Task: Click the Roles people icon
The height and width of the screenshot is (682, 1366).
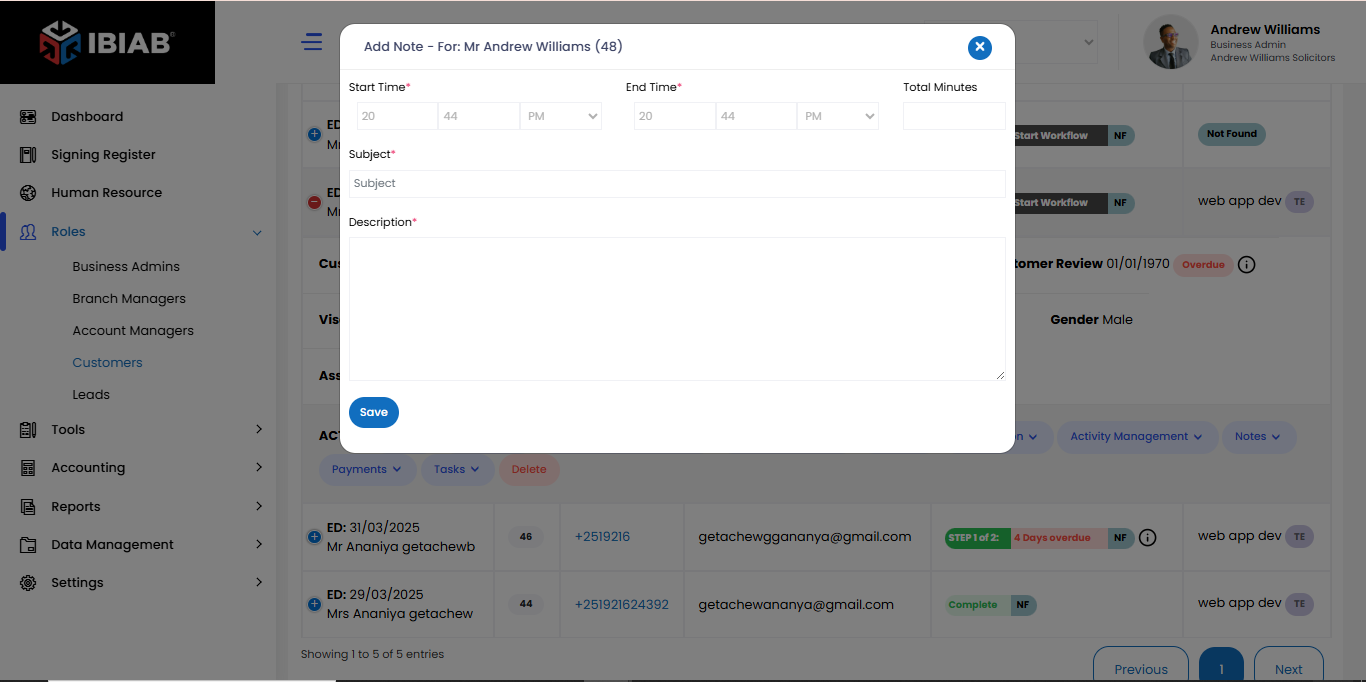Action: coord(28,232)
